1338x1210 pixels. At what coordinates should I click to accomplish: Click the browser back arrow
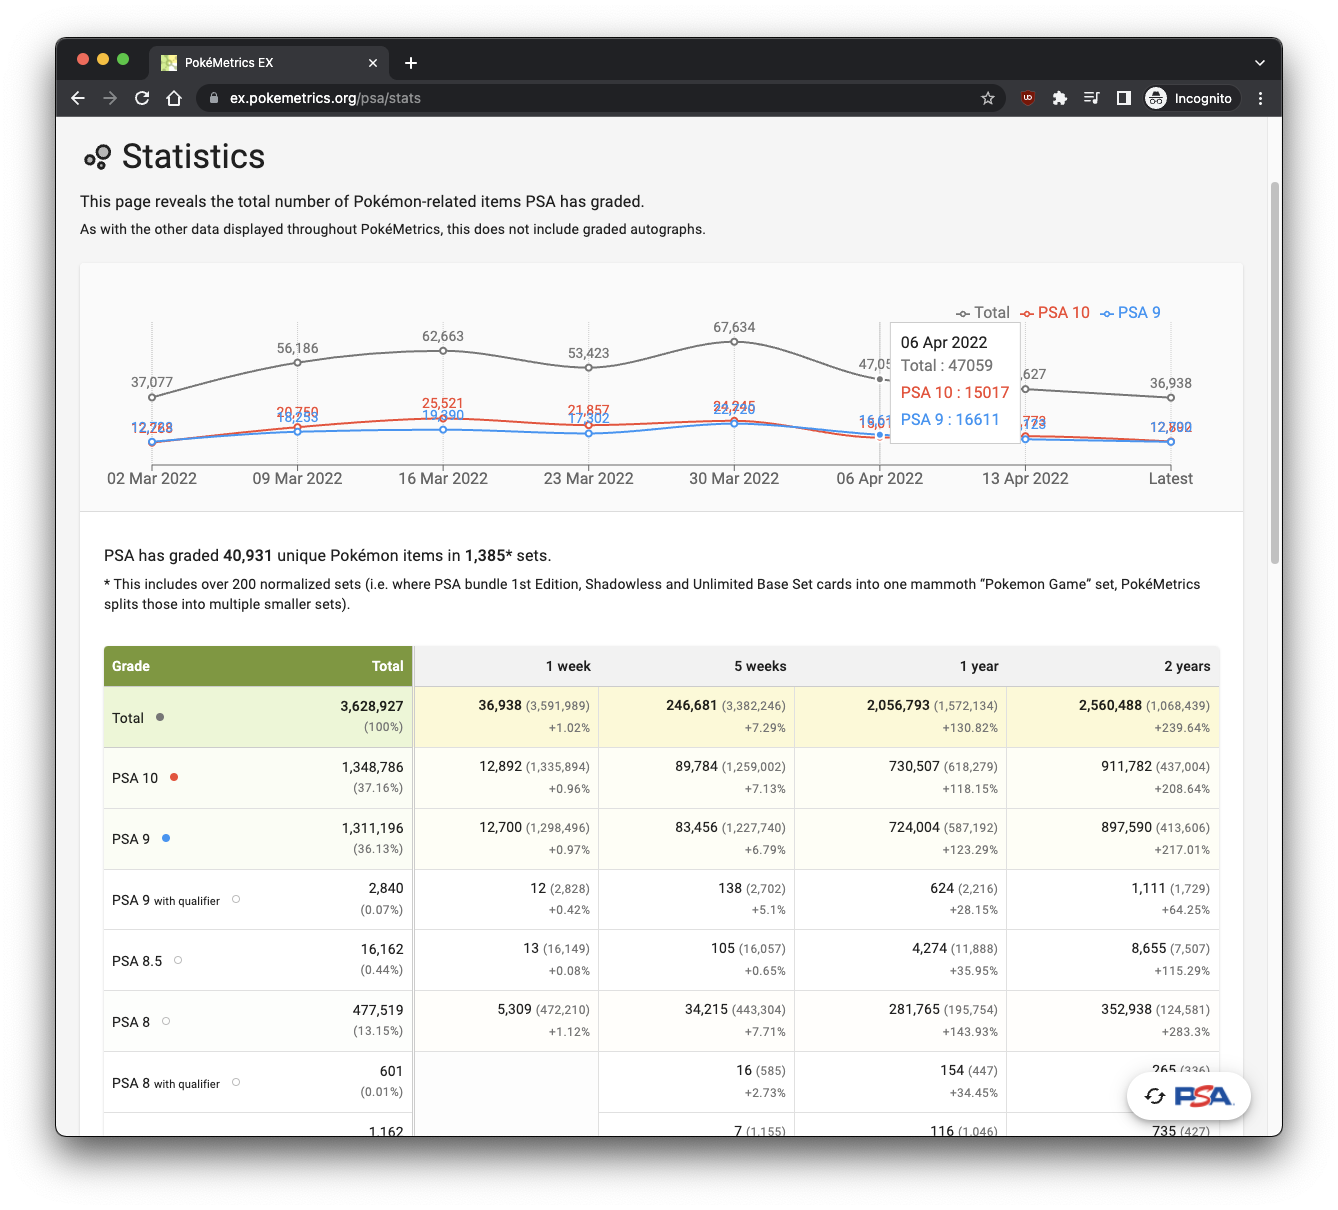pyautogui.click(x=78, y=98)
